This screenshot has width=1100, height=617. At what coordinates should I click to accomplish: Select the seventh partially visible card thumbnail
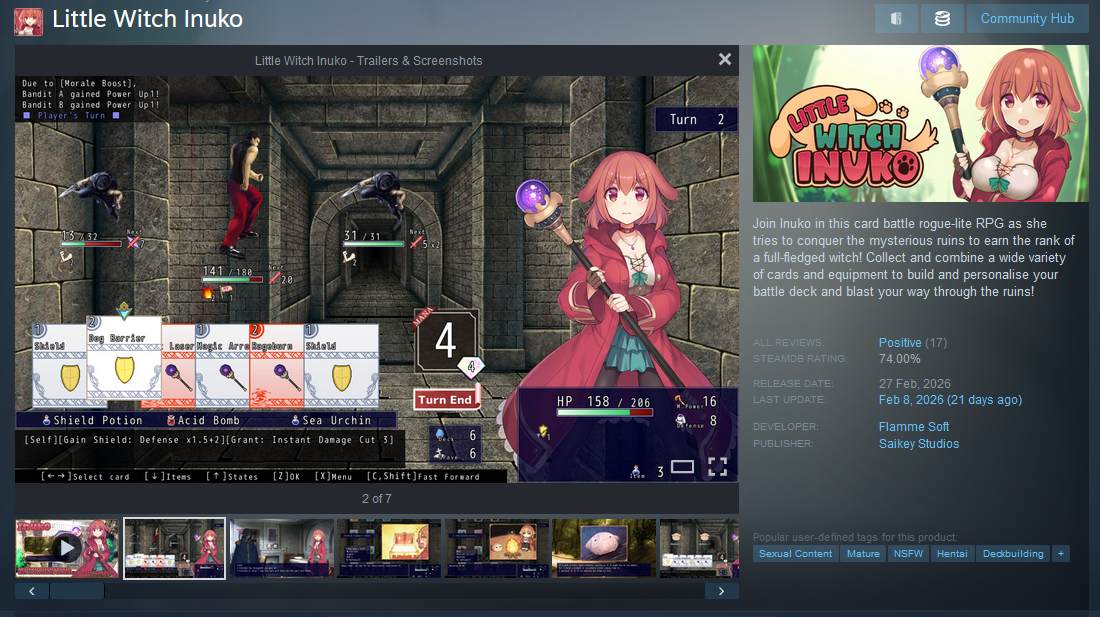[x=699, y=548]
